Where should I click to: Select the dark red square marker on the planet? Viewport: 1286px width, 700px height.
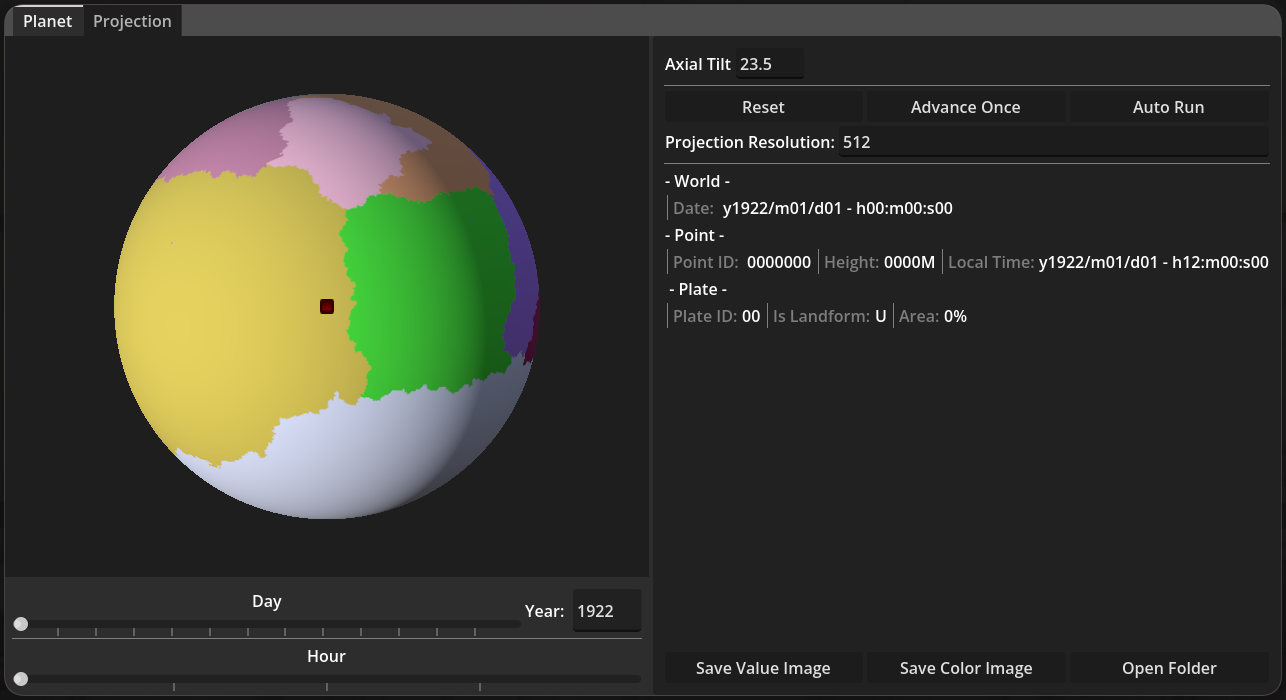(x=327, y=306)
